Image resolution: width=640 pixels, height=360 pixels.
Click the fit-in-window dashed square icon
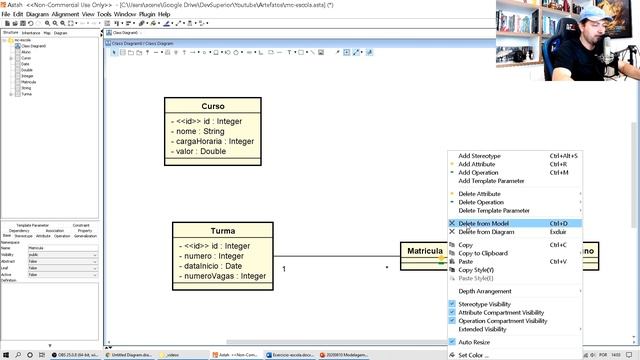click(x=71, y=23)
